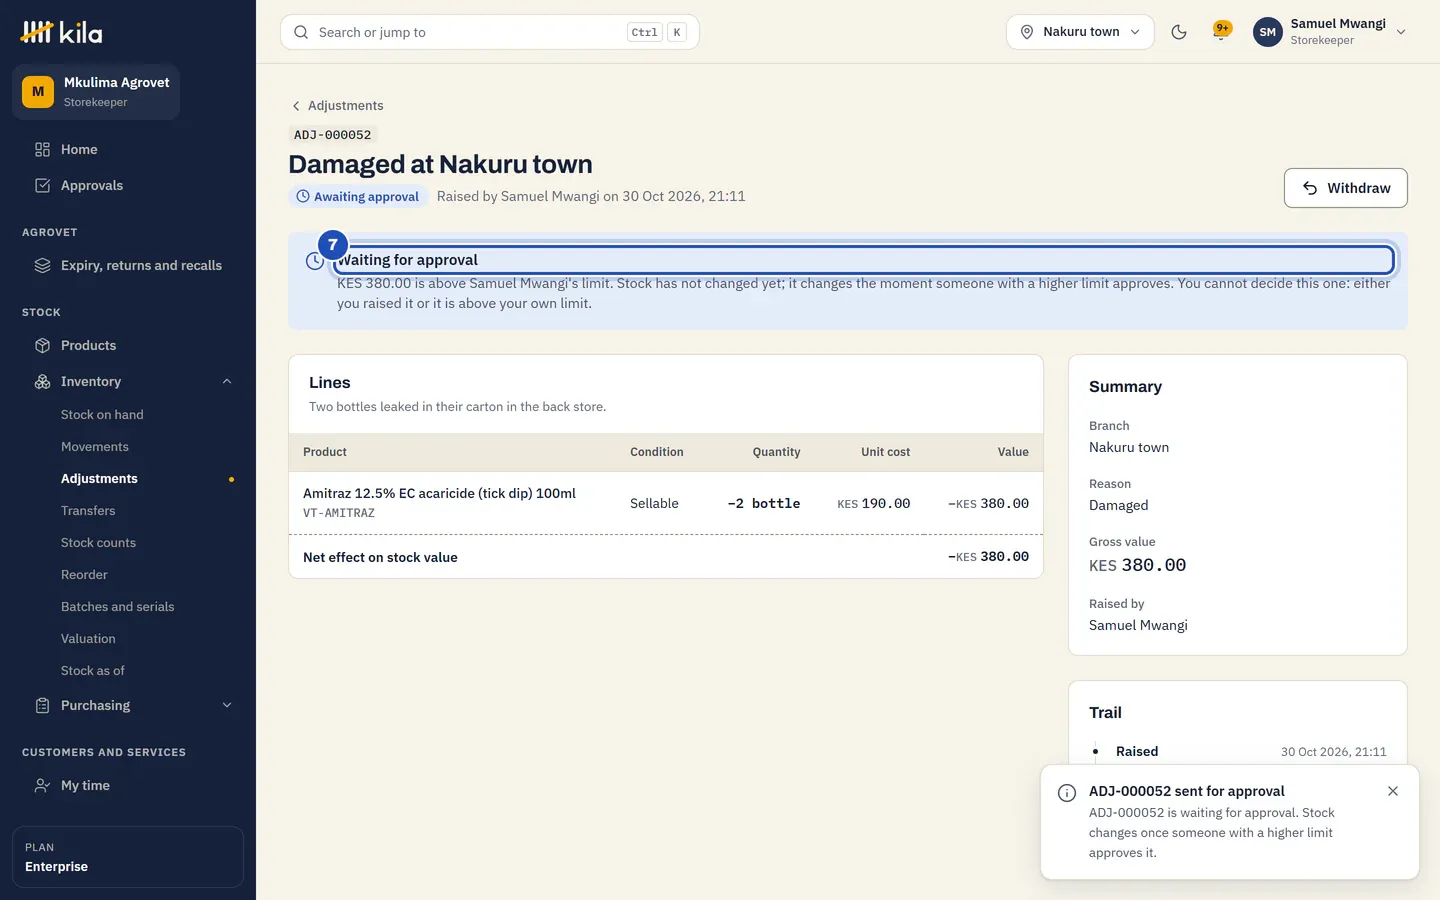Click the SM user avatar

(x=1267, y=32)
